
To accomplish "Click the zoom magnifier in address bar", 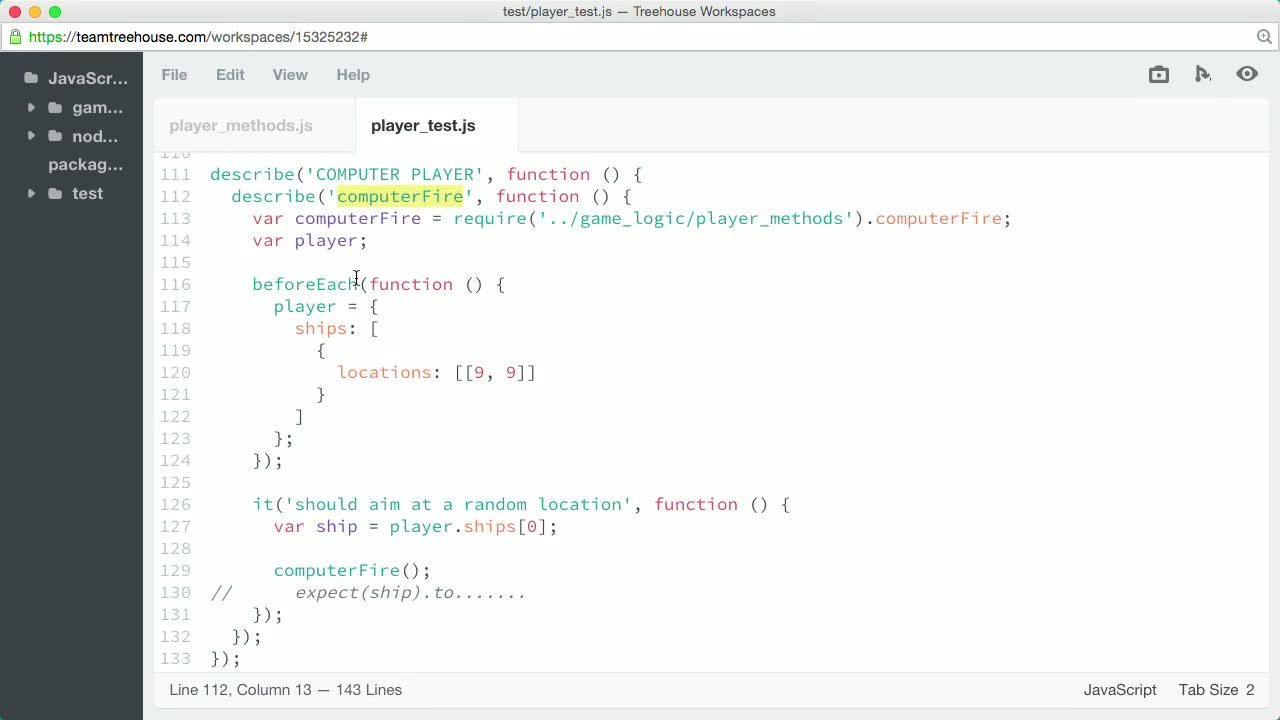I will (1264, 37).
